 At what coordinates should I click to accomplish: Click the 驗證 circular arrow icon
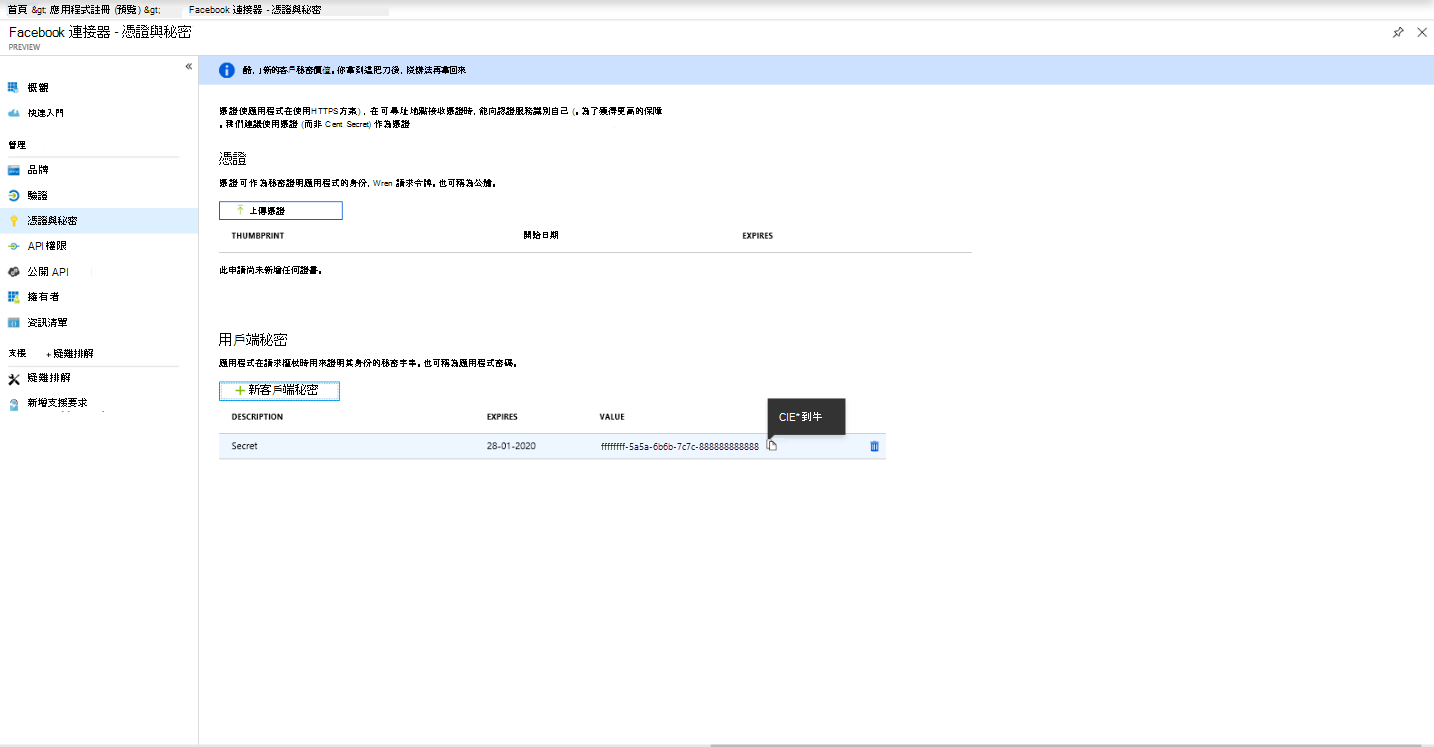pos(14,195)
